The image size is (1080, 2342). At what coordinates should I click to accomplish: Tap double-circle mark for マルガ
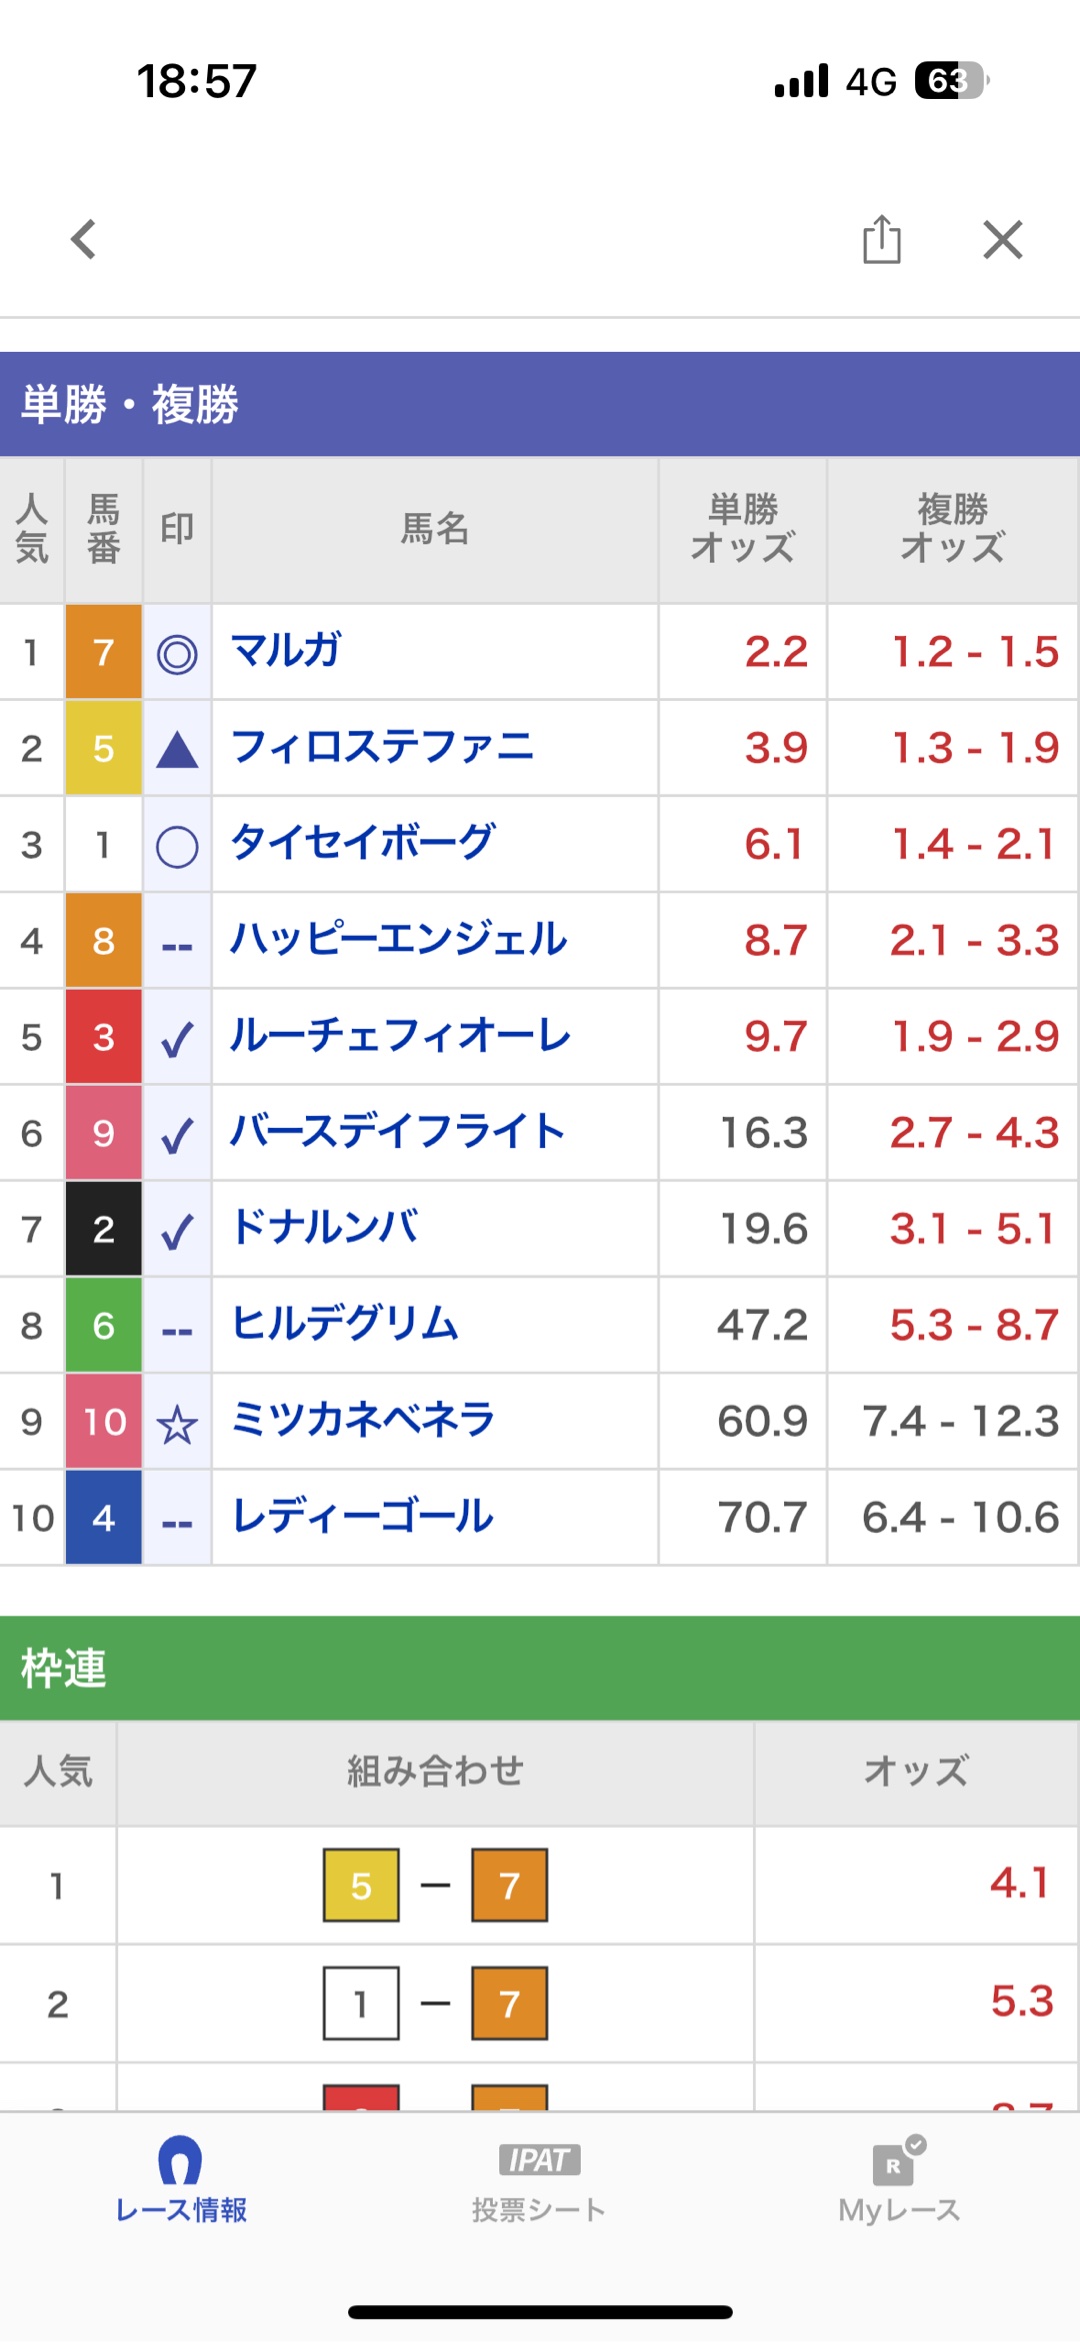pos(177,654)
